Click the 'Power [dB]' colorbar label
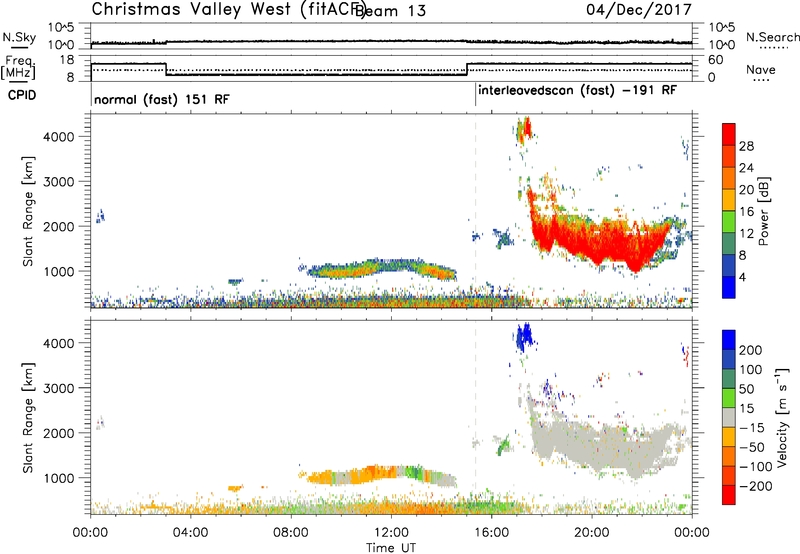 pos(763,211)
